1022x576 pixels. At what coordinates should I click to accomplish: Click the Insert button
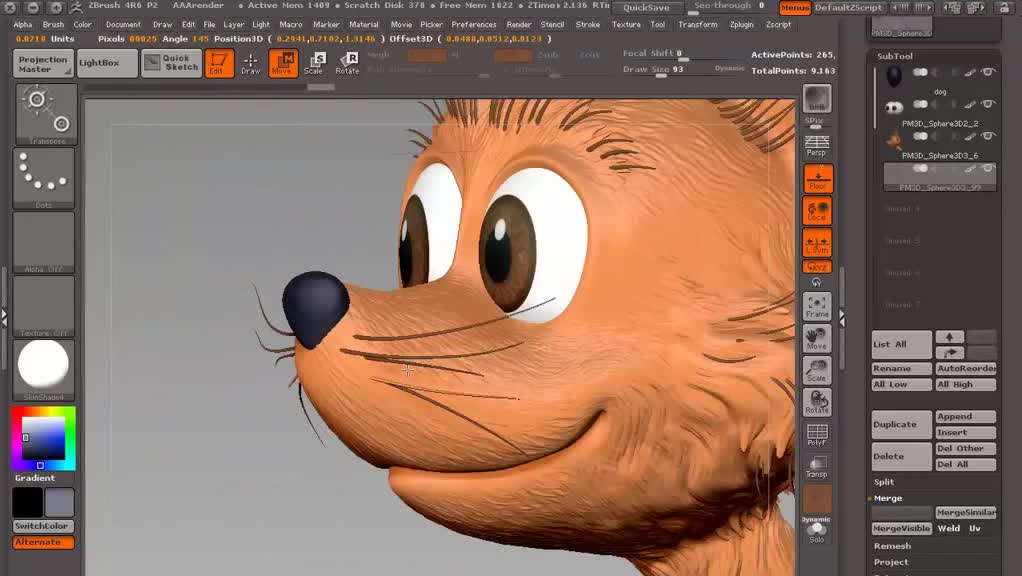(966, 433)
